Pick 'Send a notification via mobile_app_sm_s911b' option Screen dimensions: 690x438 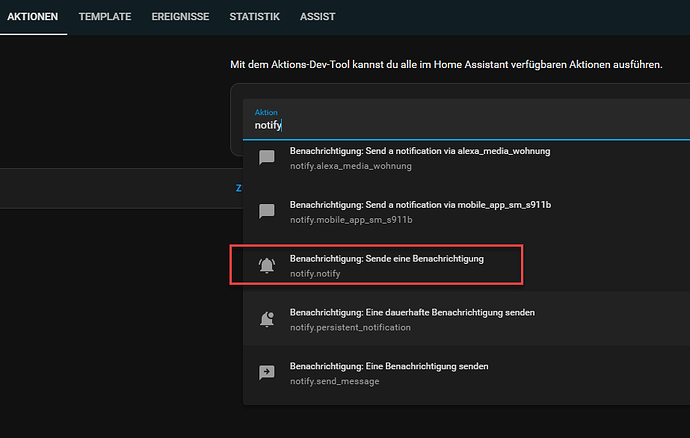pyautogui.click(x=420, y=204)
